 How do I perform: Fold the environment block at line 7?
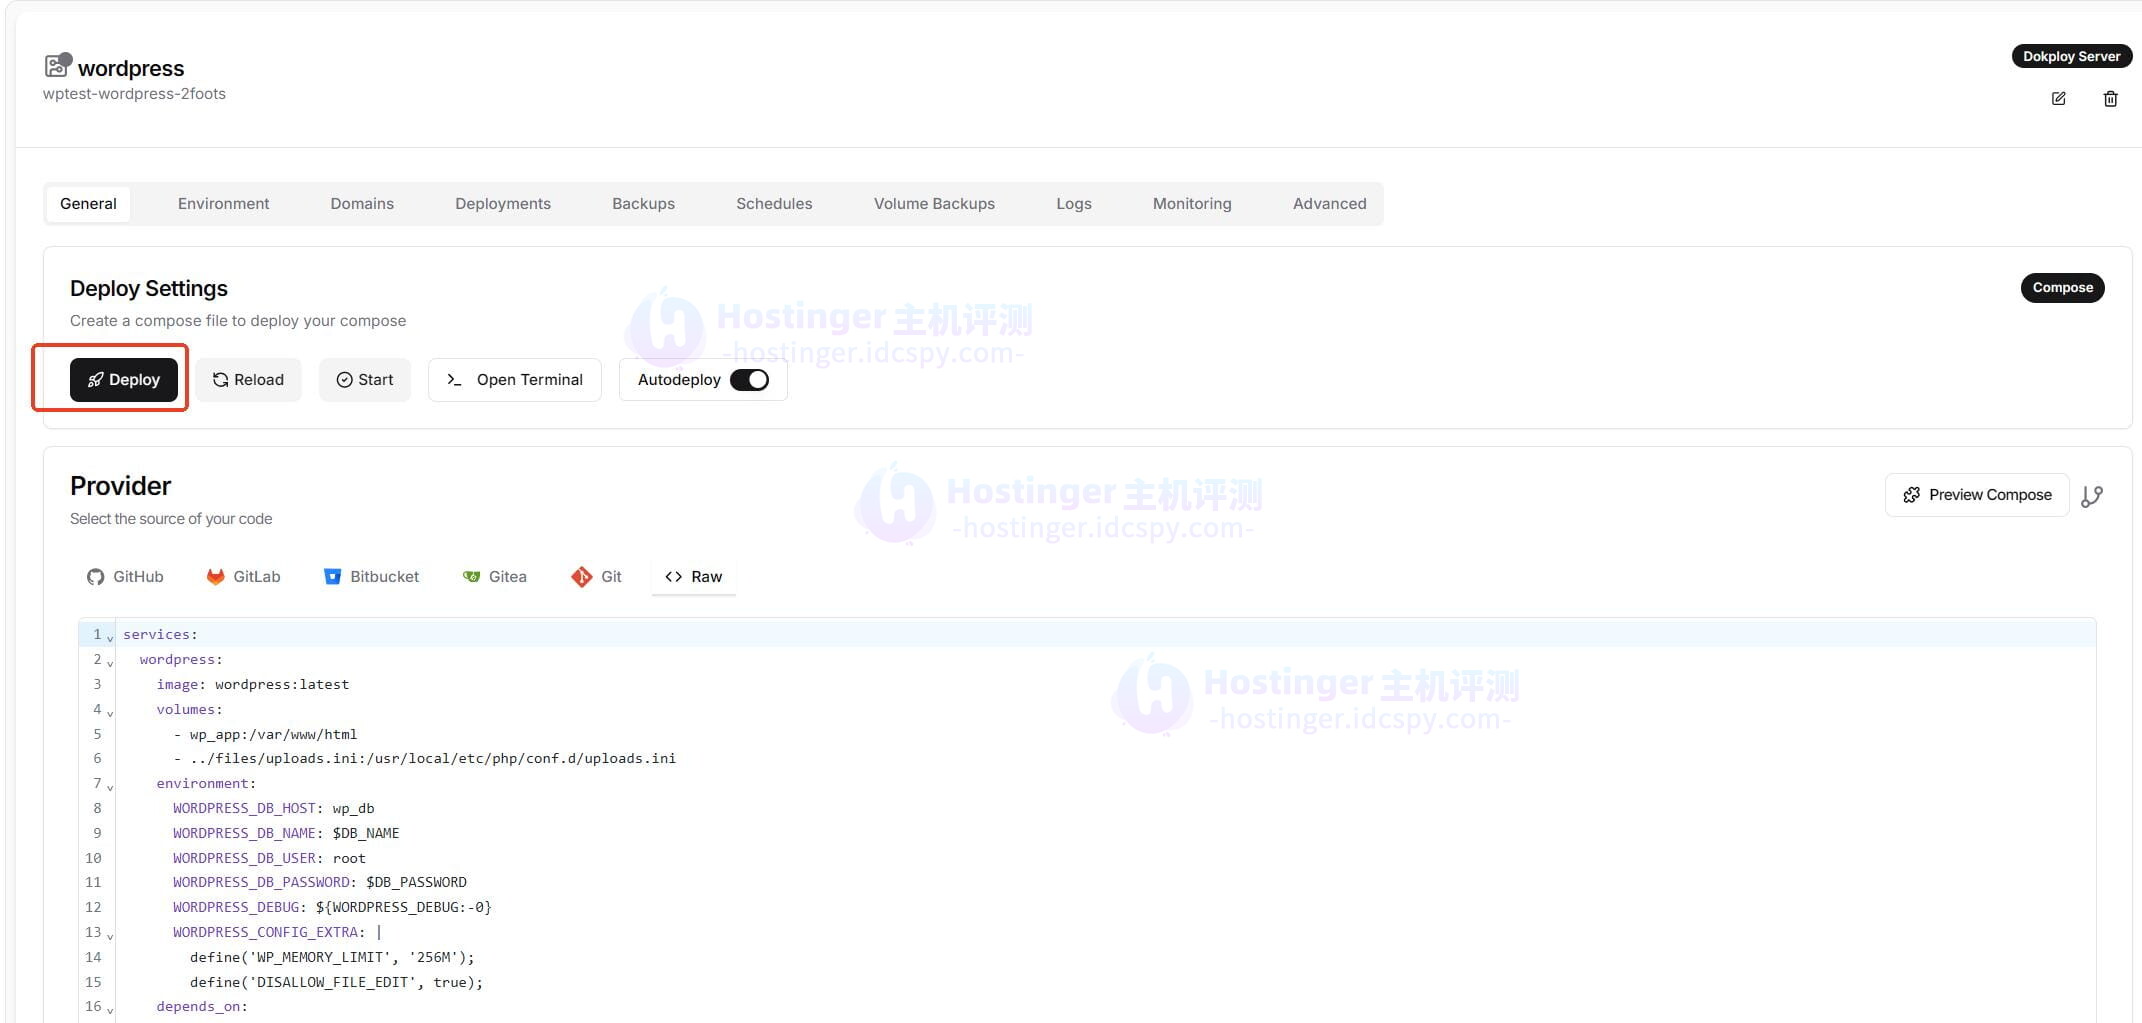point(108,787)
